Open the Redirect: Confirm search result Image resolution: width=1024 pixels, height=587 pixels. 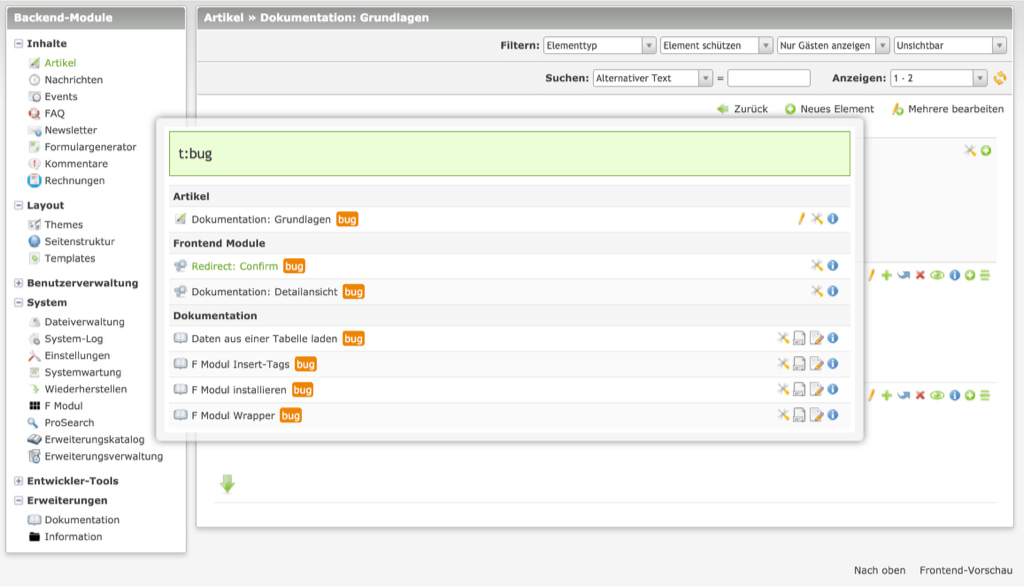pyautogui.click(x=234, y=266)
